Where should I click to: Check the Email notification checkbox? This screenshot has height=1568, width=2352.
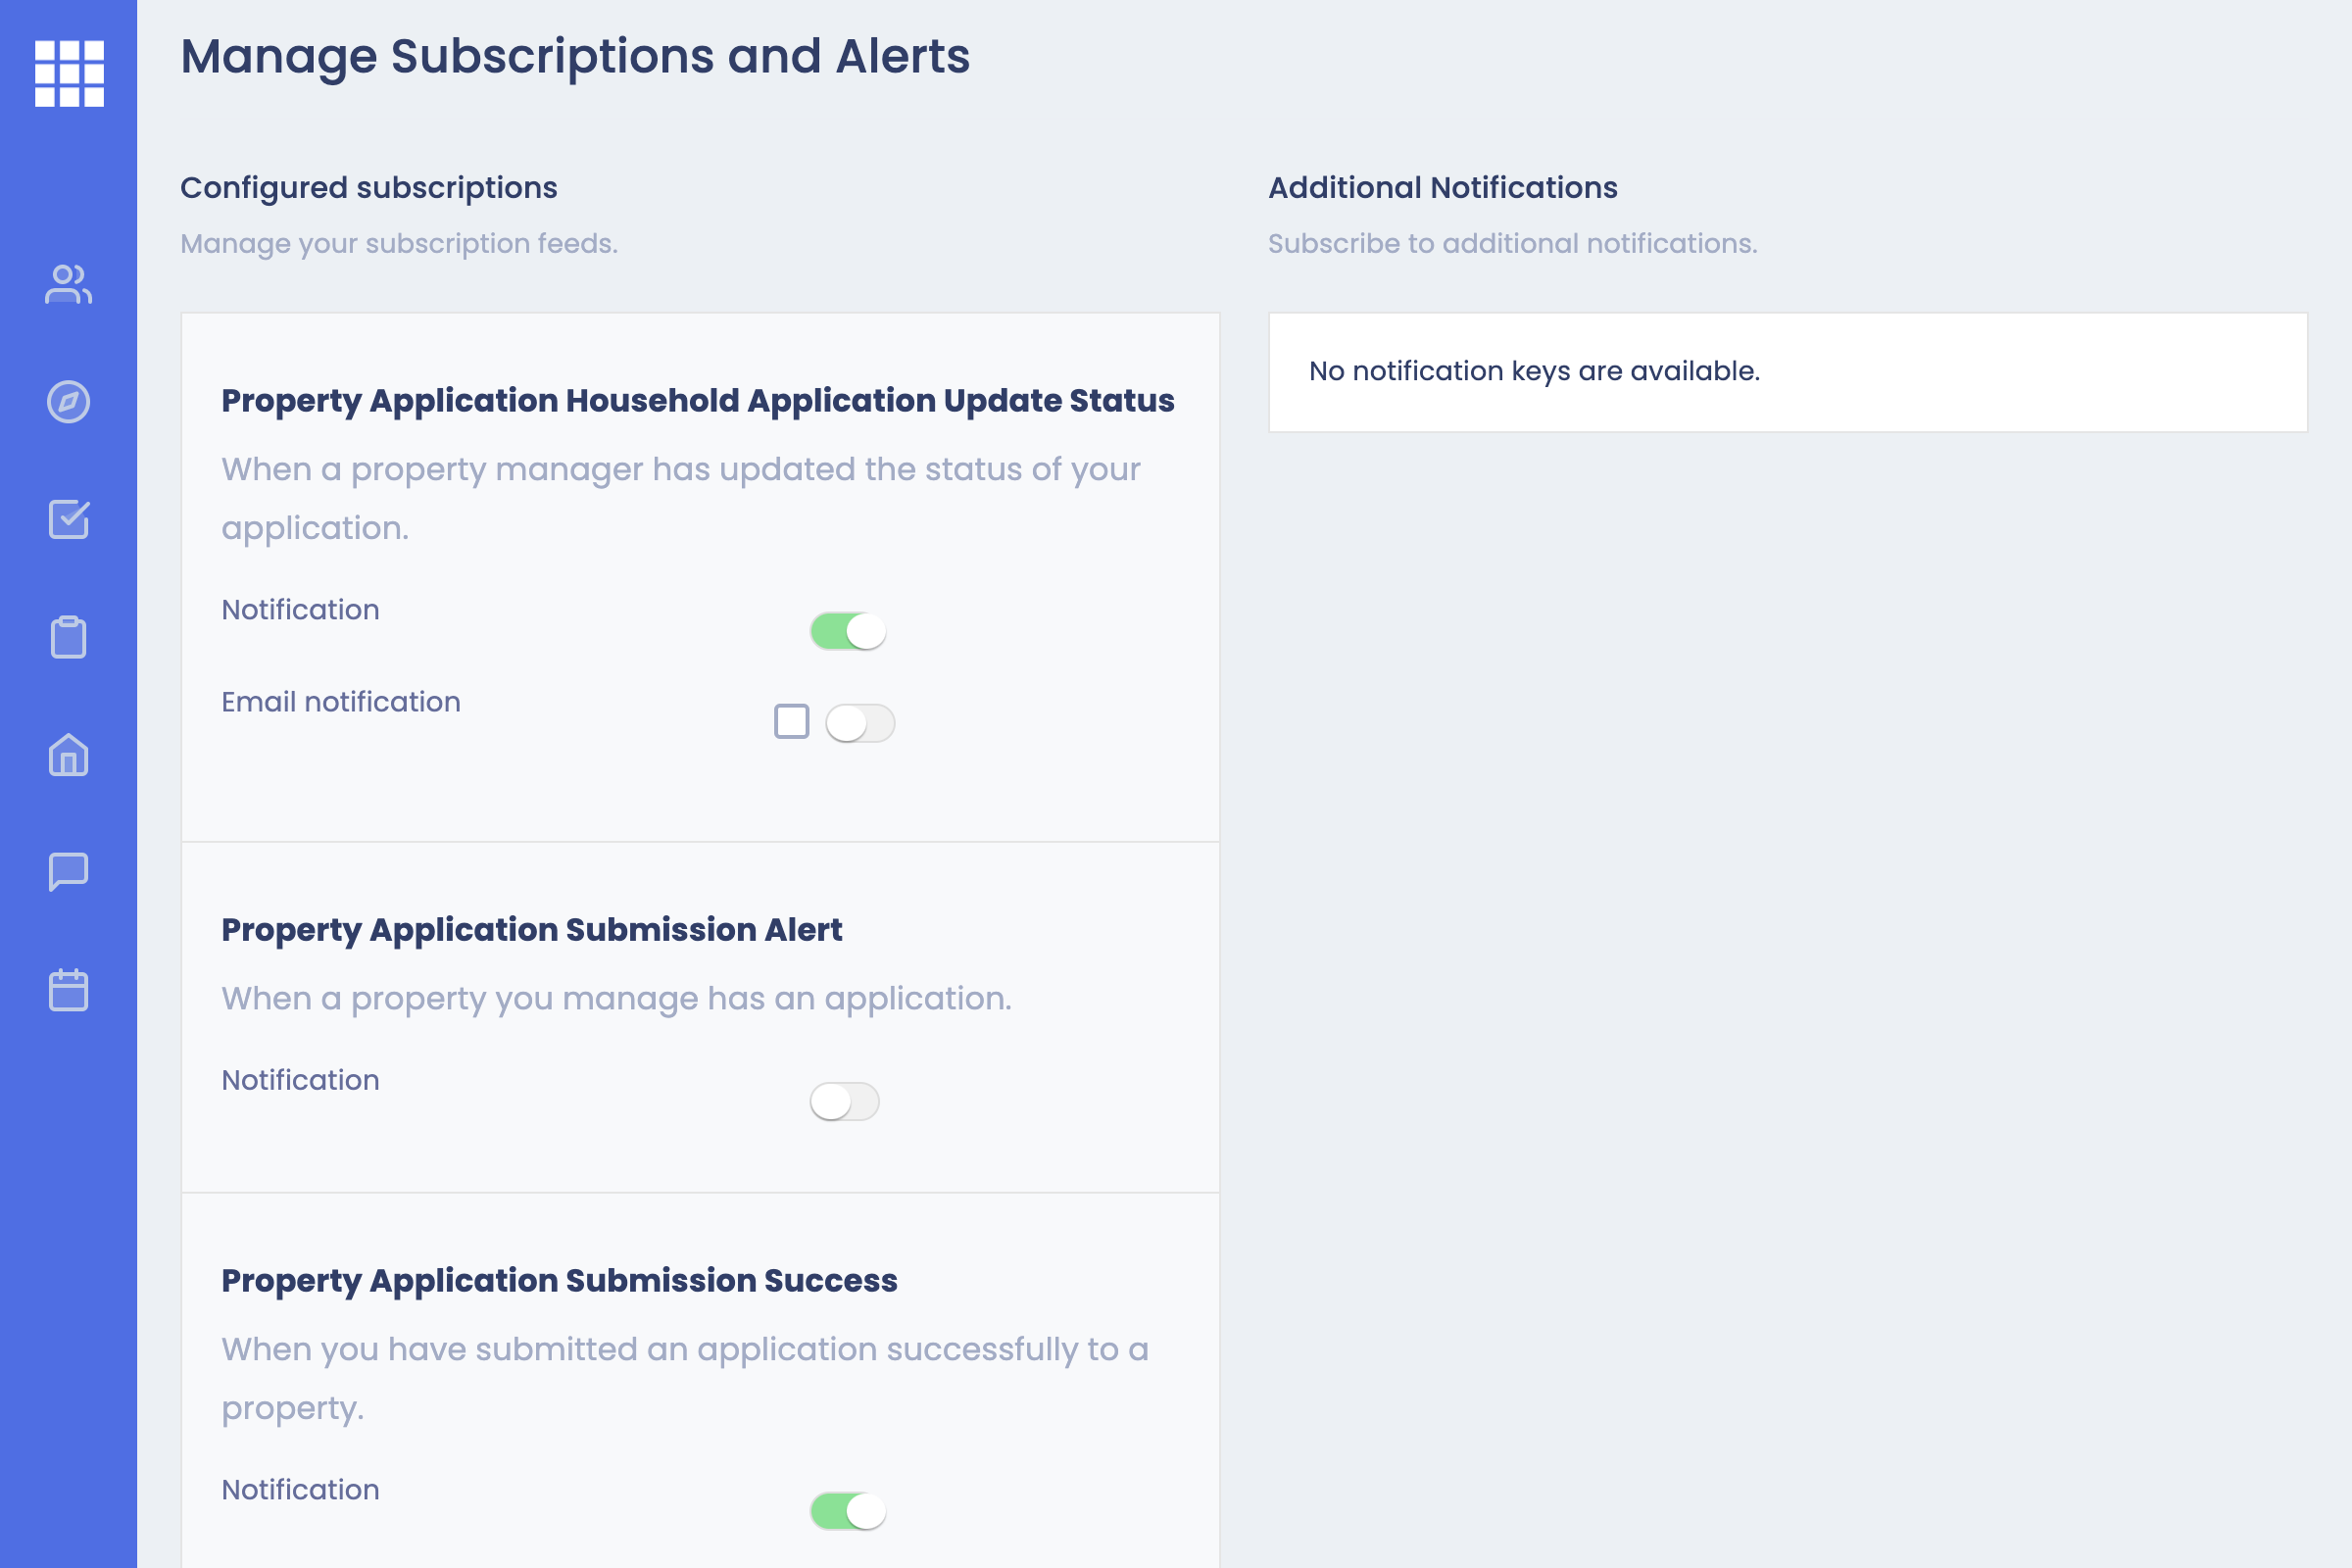click(791, 721)
